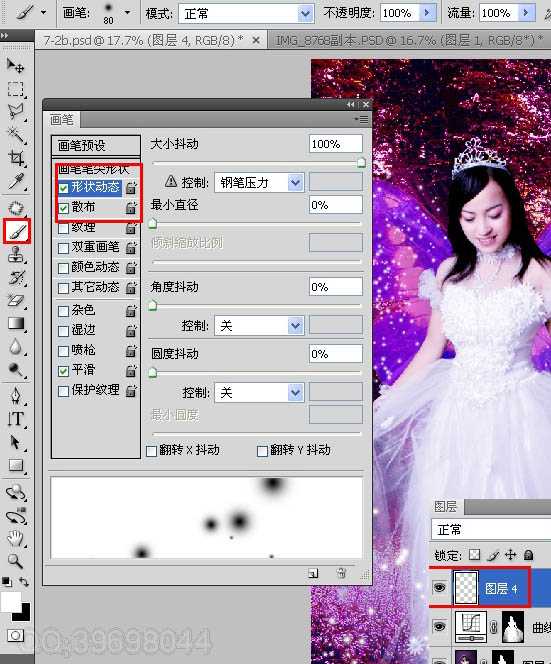Click lock position icon in Layers

tap(511, 555)
